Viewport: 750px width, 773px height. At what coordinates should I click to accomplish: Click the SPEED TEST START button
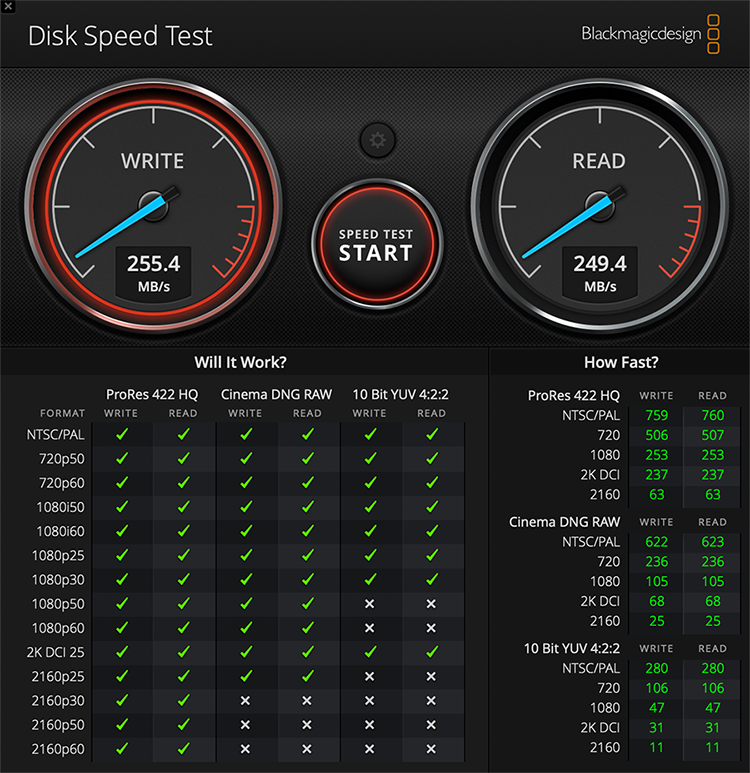click(376, 245)
